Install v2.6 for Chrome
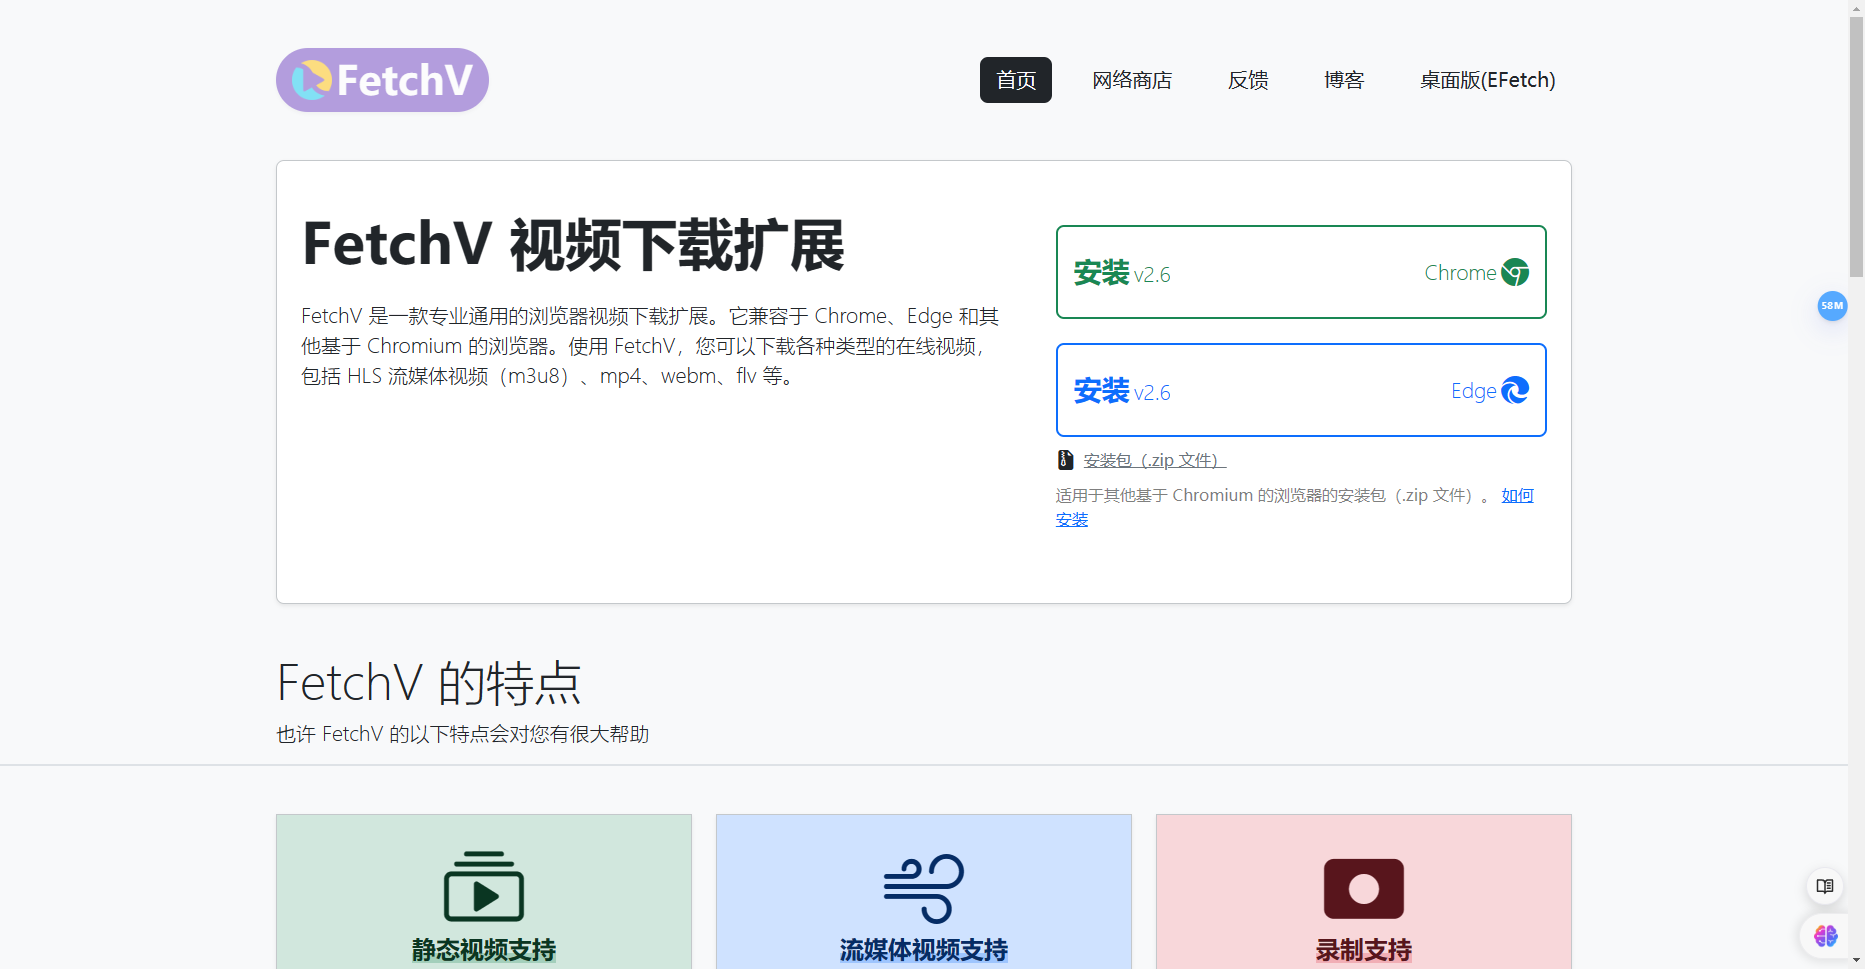Screen dimensions: 1865x969 (1301, 272)
